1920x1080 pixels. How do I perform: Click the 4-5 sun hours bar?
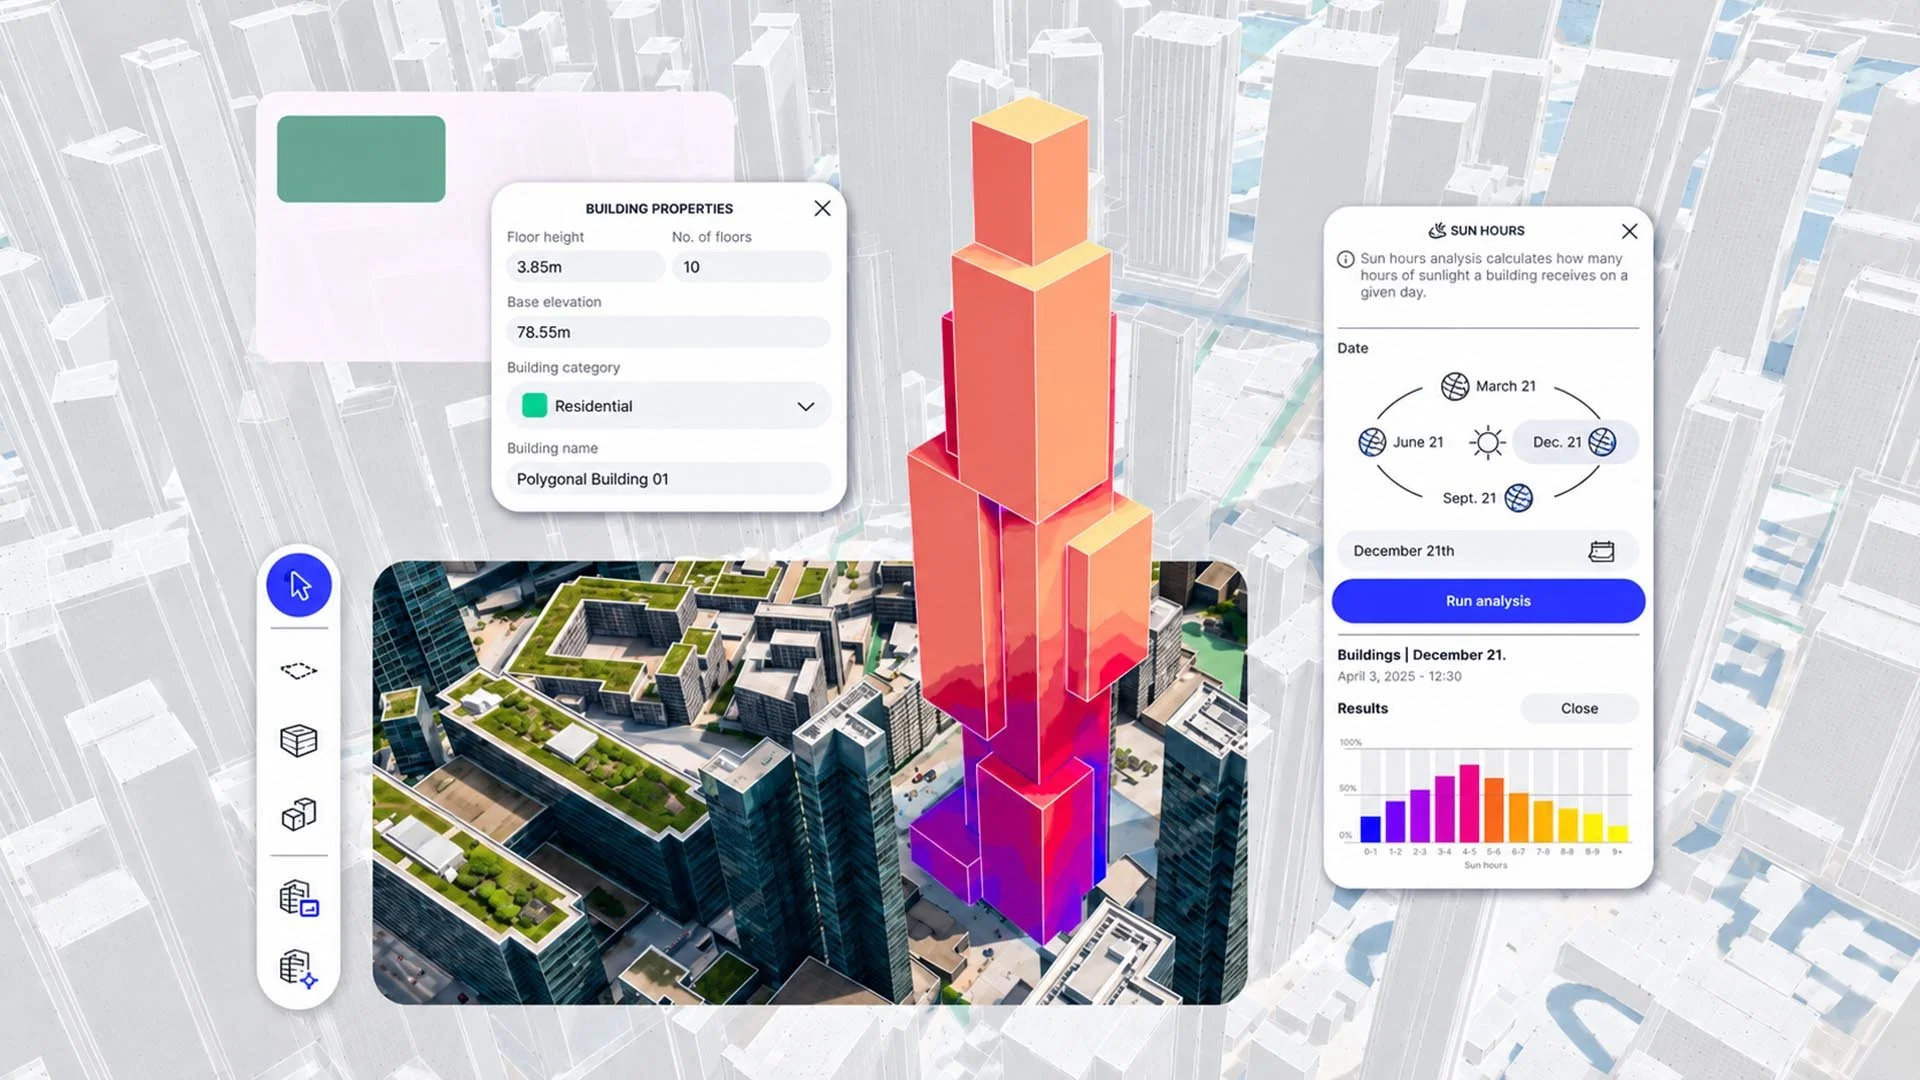pyautogui.click(x=1469, y=803)
